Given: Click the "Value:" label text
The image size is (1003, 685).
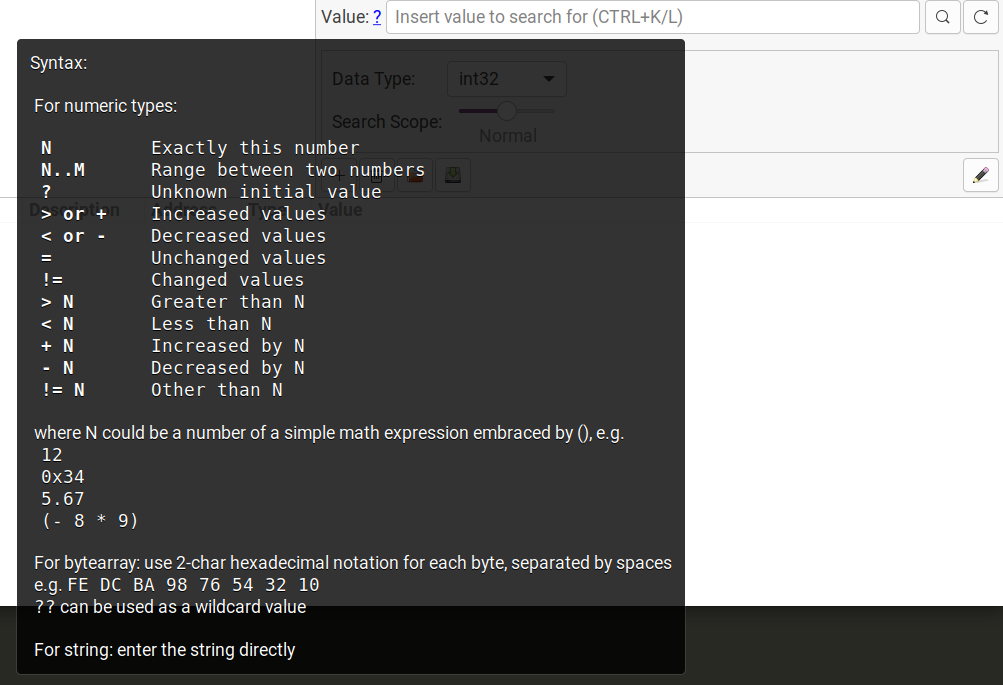Looking at the screenshot, I should click(x=345, y=17).
